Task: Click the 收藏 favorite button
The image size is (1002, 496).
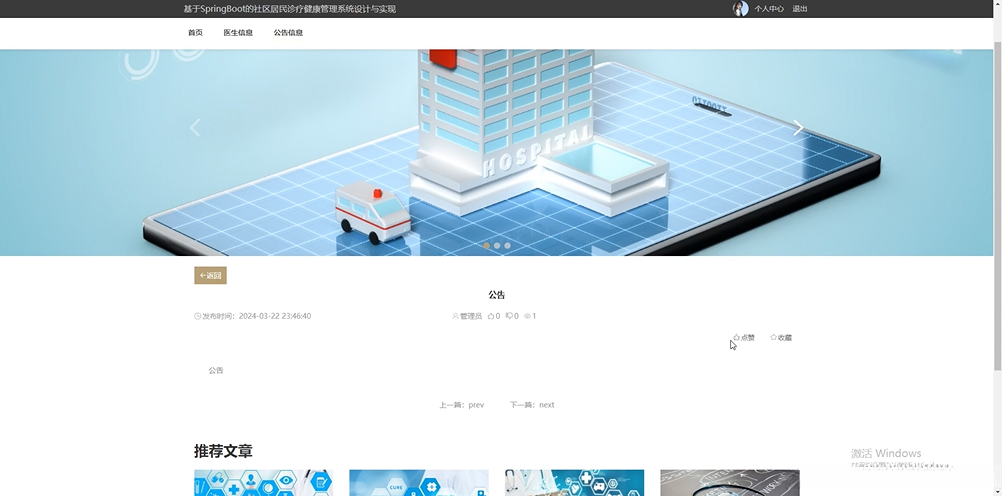Action: point(781,337)
